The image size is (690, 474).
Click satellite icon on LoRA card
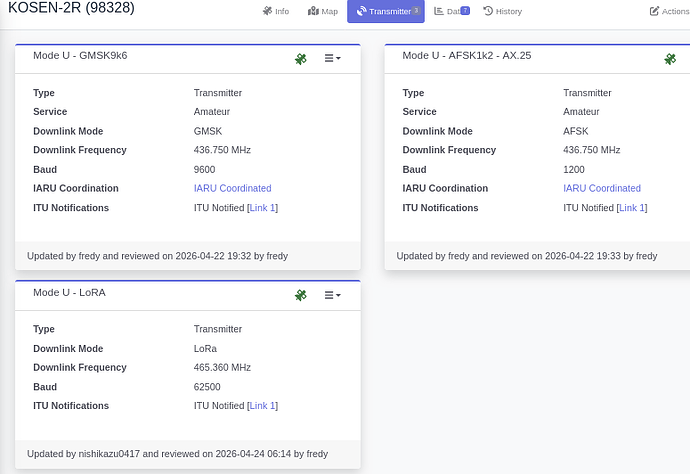click(301, 295)
